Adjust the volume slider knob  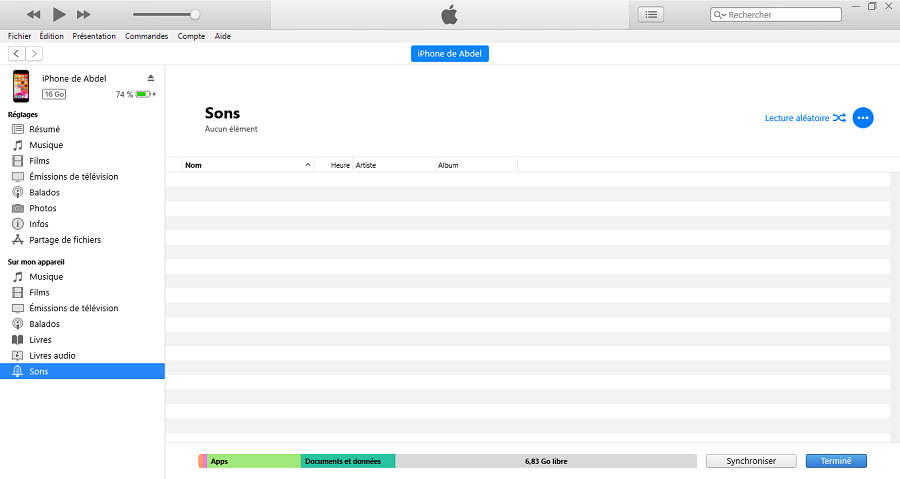click(195, 14)
